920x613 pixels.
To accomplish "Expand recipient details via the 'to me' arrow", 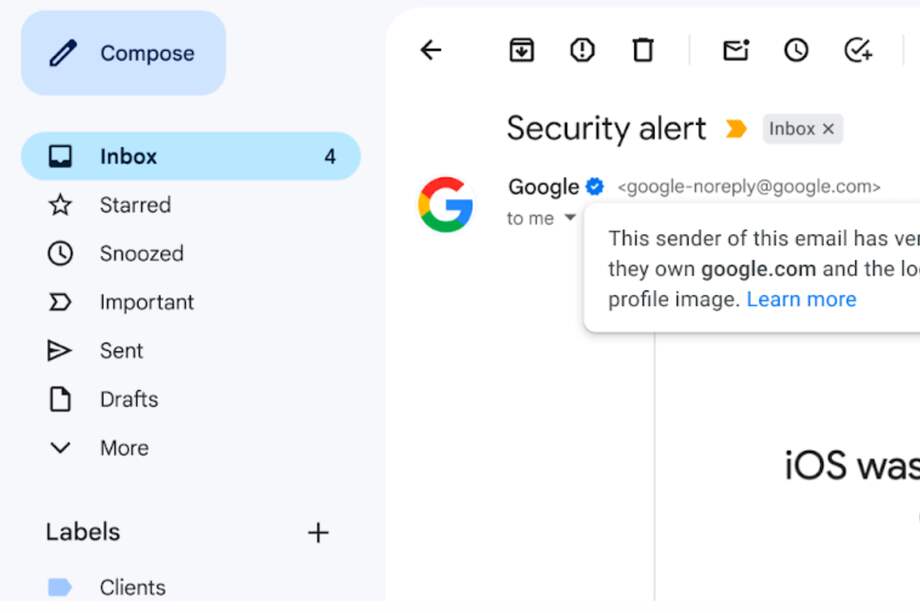I will coord(570,217).
